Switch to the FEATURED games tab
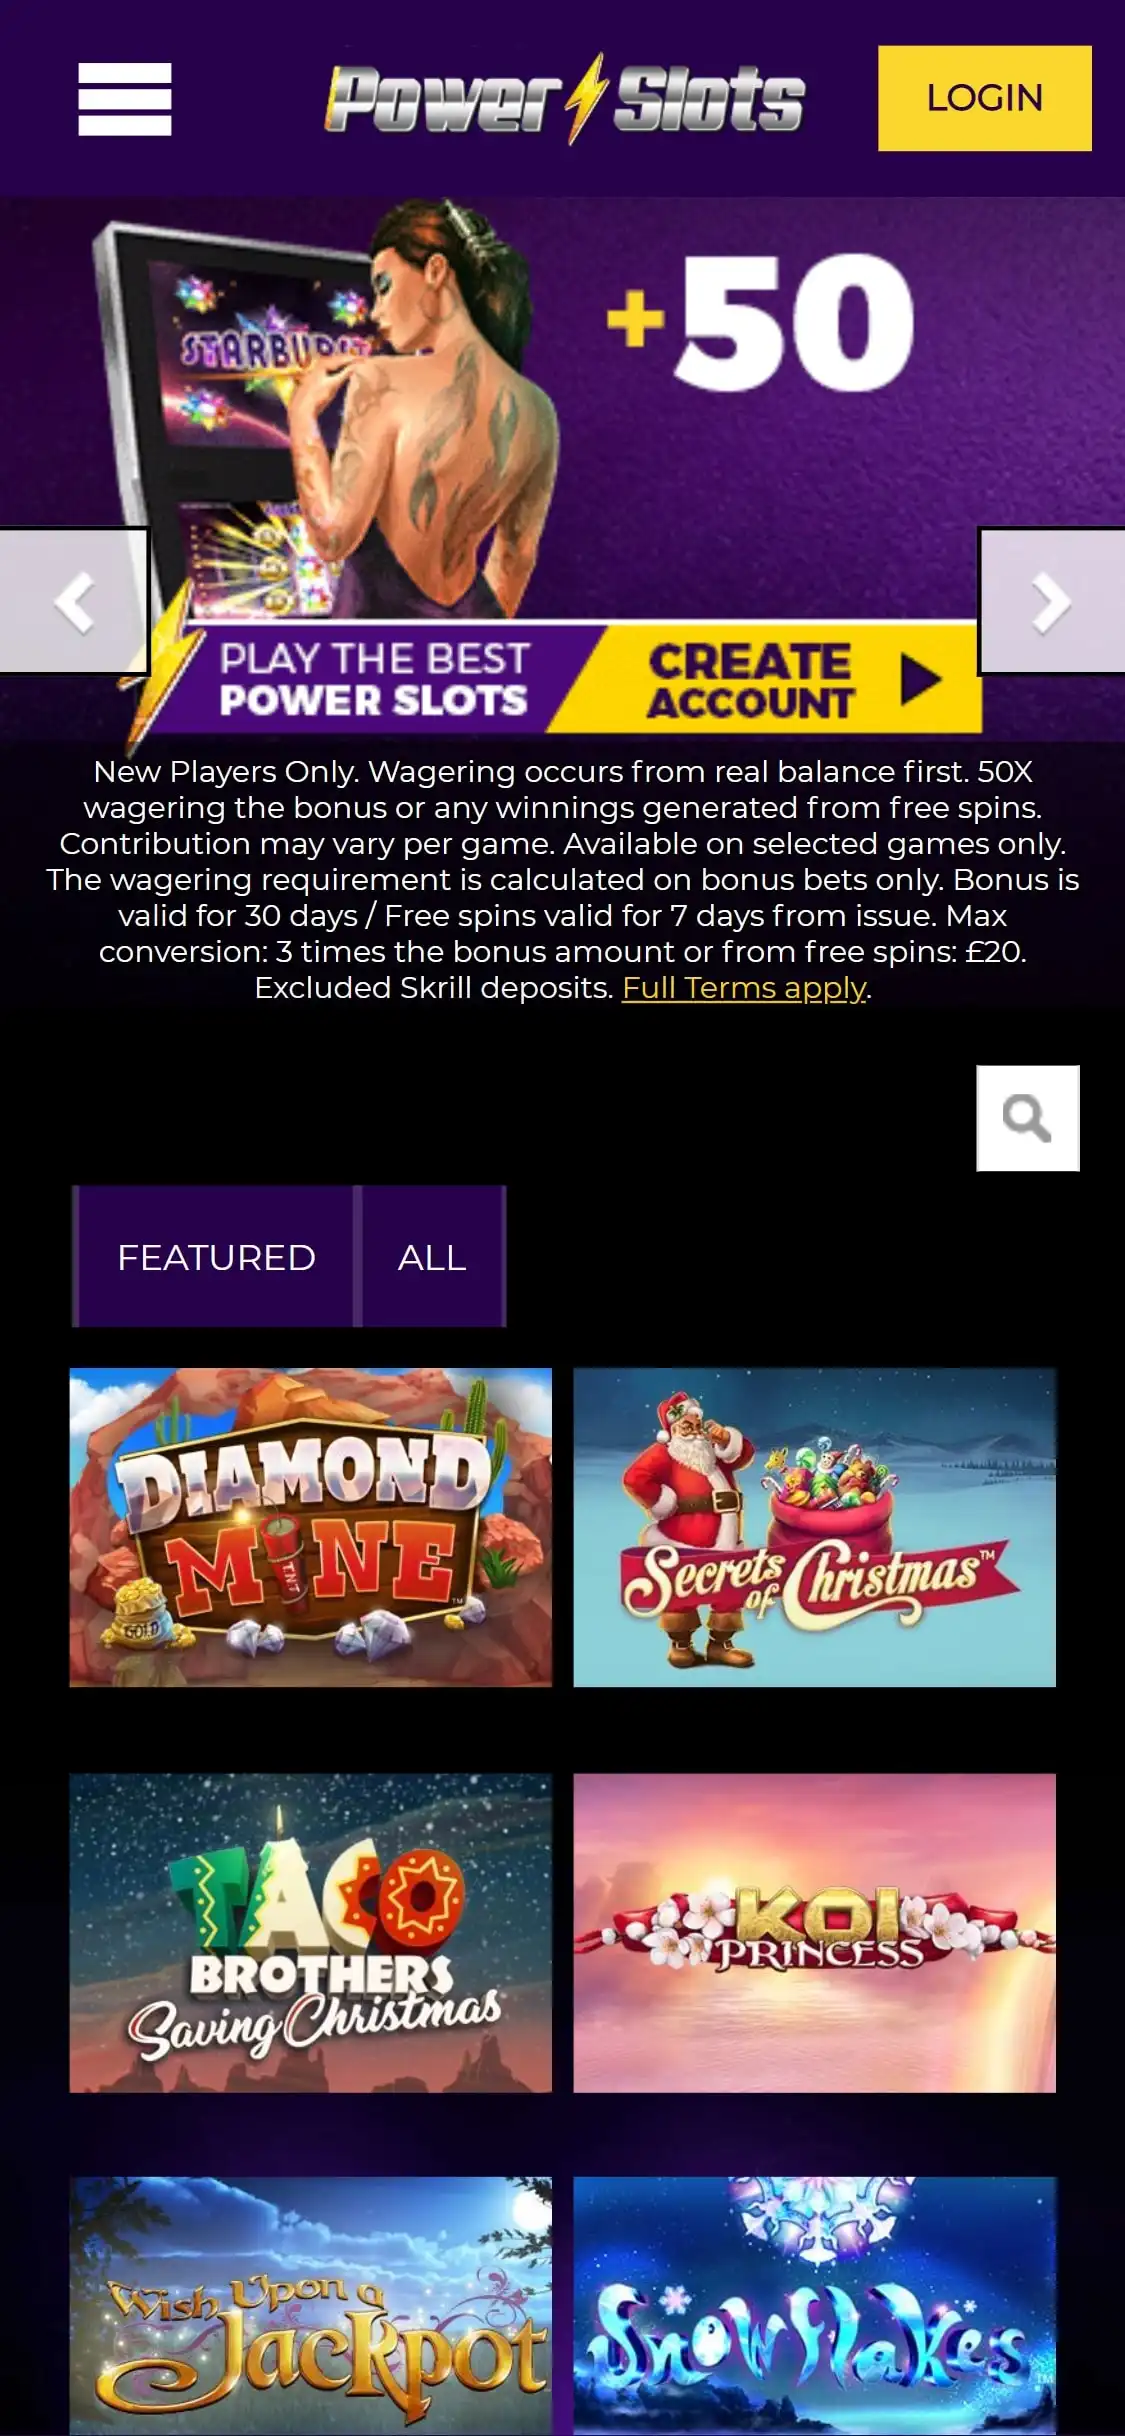The width and height of the screenshot is (1125, 2436). (216, 1257)
